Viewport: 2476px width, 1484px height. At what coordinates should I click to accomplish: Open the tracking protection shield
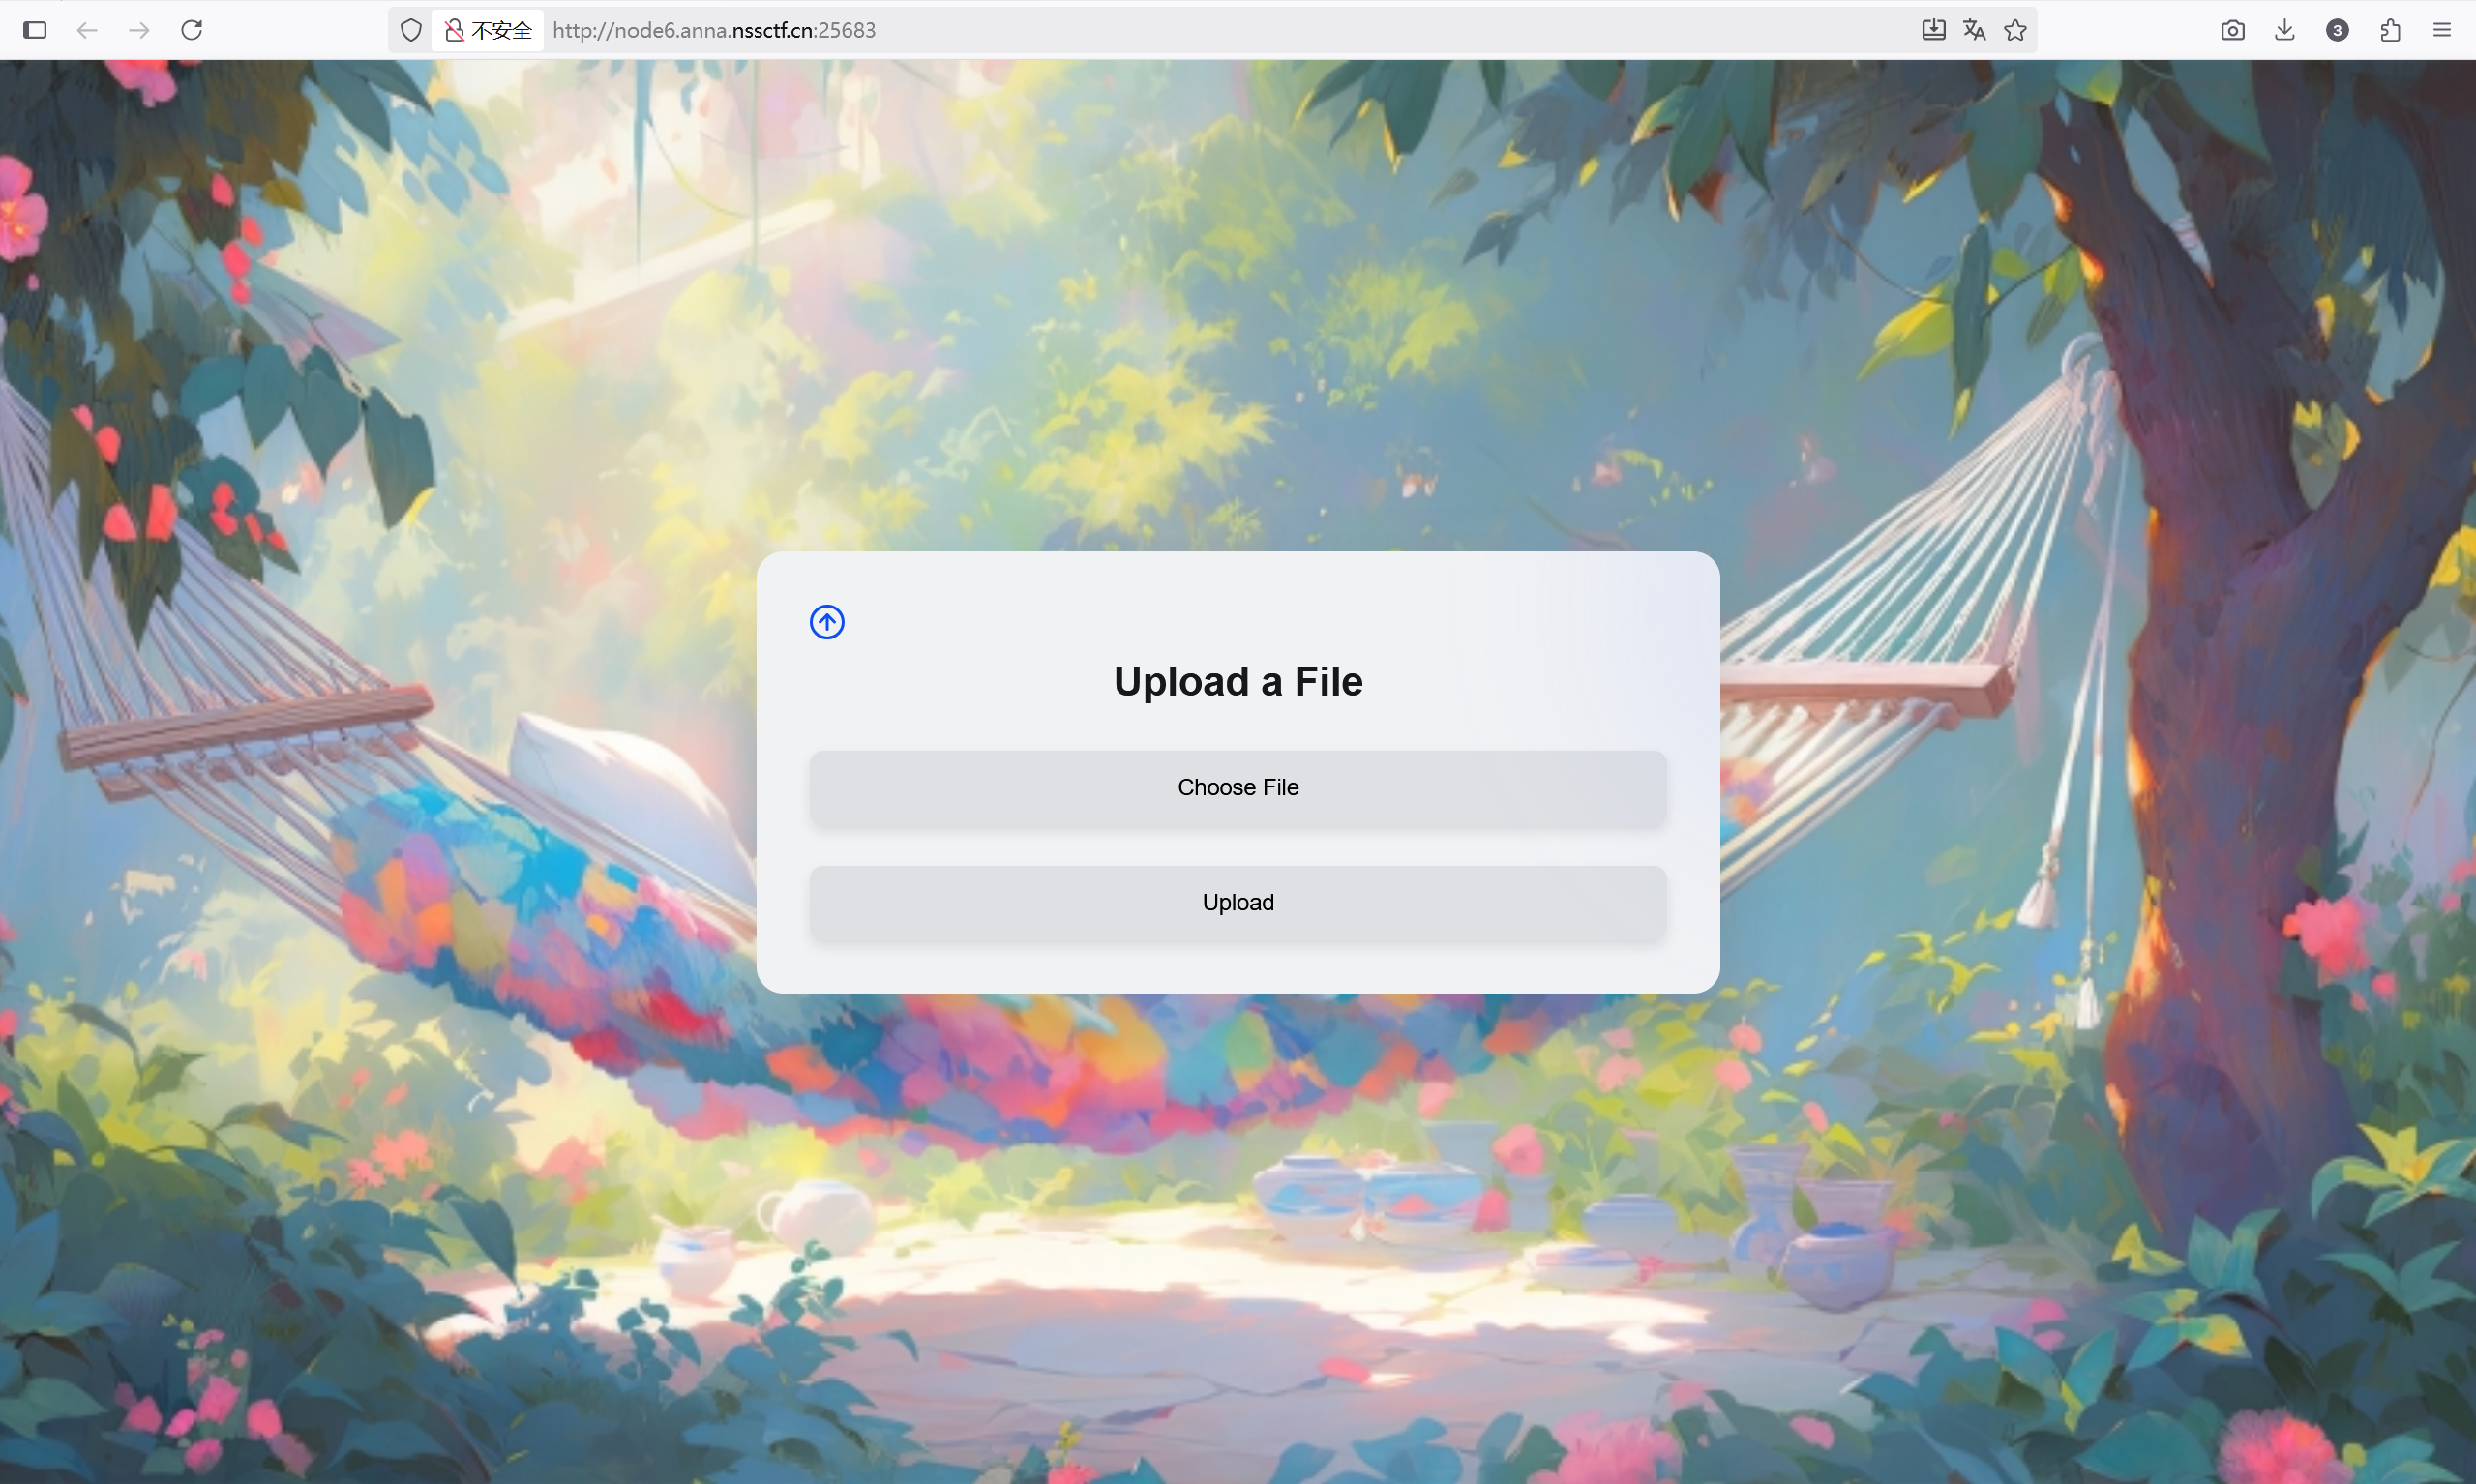tap(411, 30)
